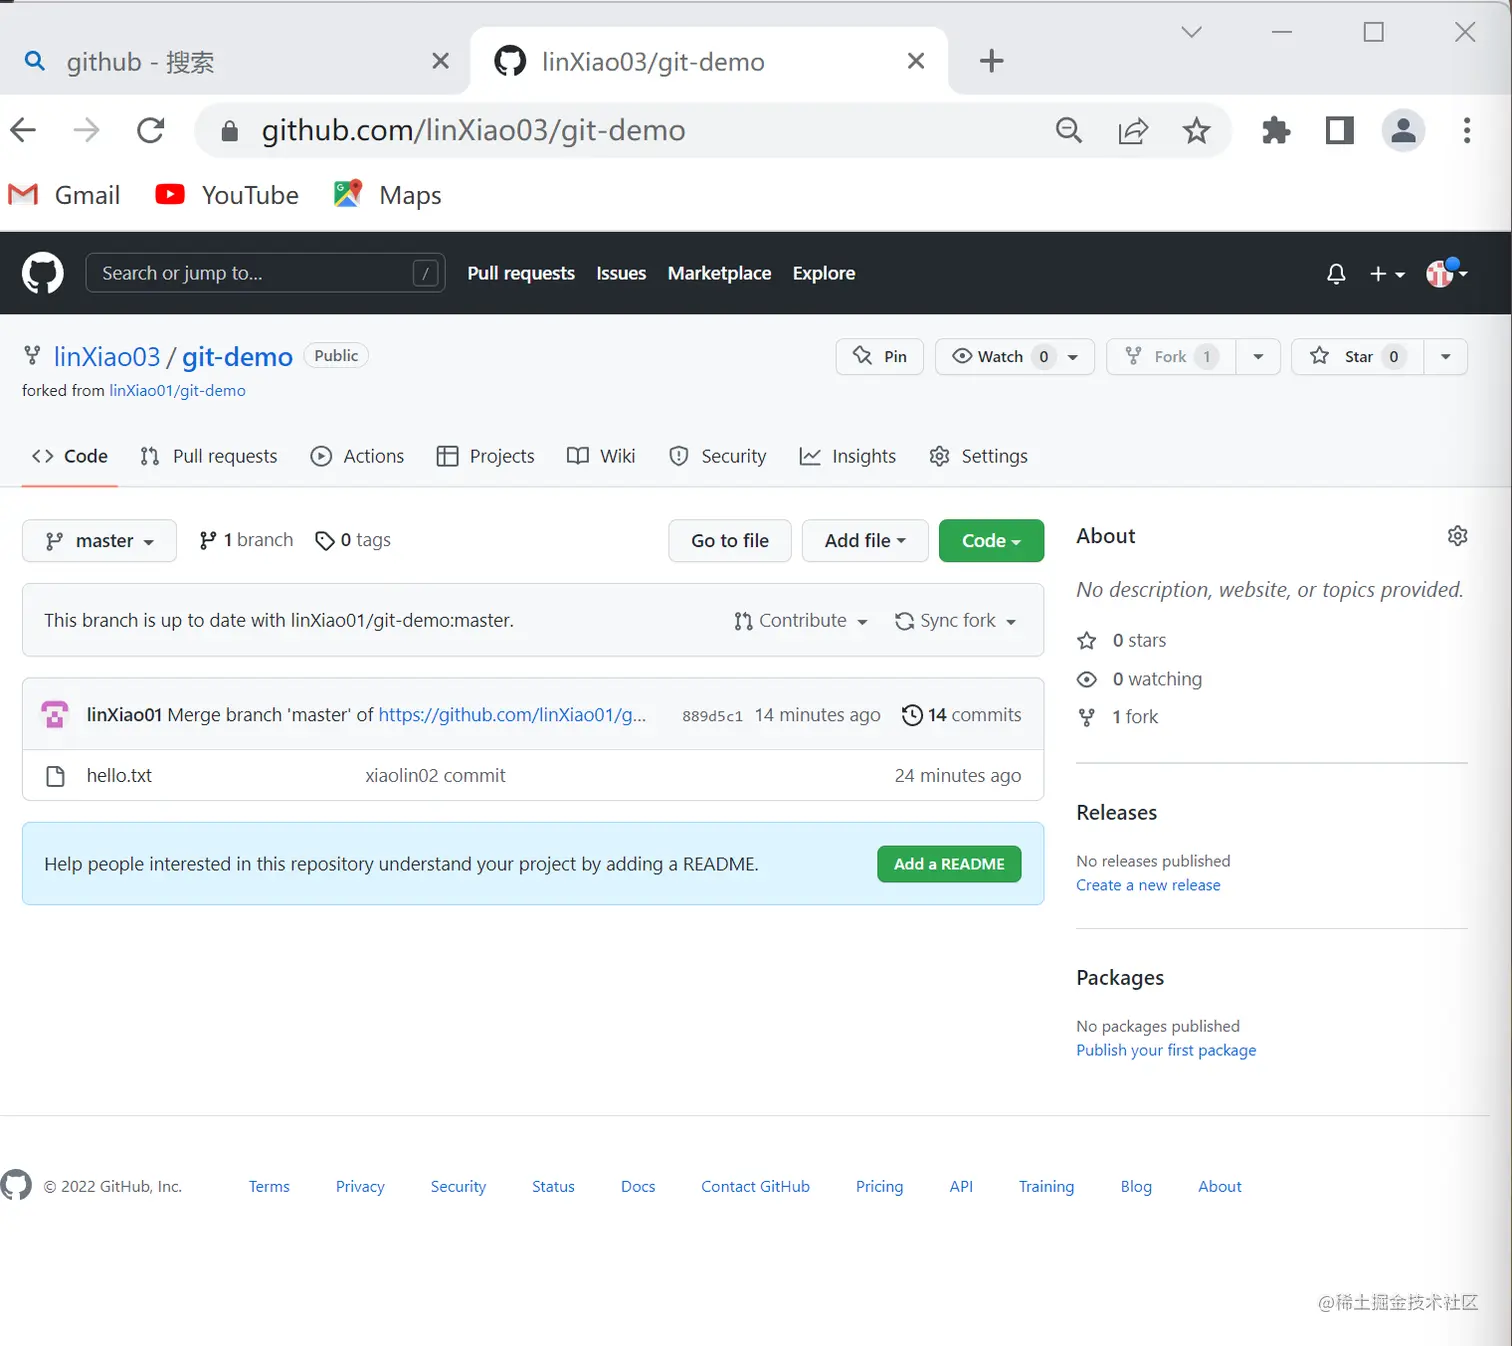Image resolution: width=1512 pixels, height=1346 pixels.
Task: Select the Settings tab
Action: [978, 456]
